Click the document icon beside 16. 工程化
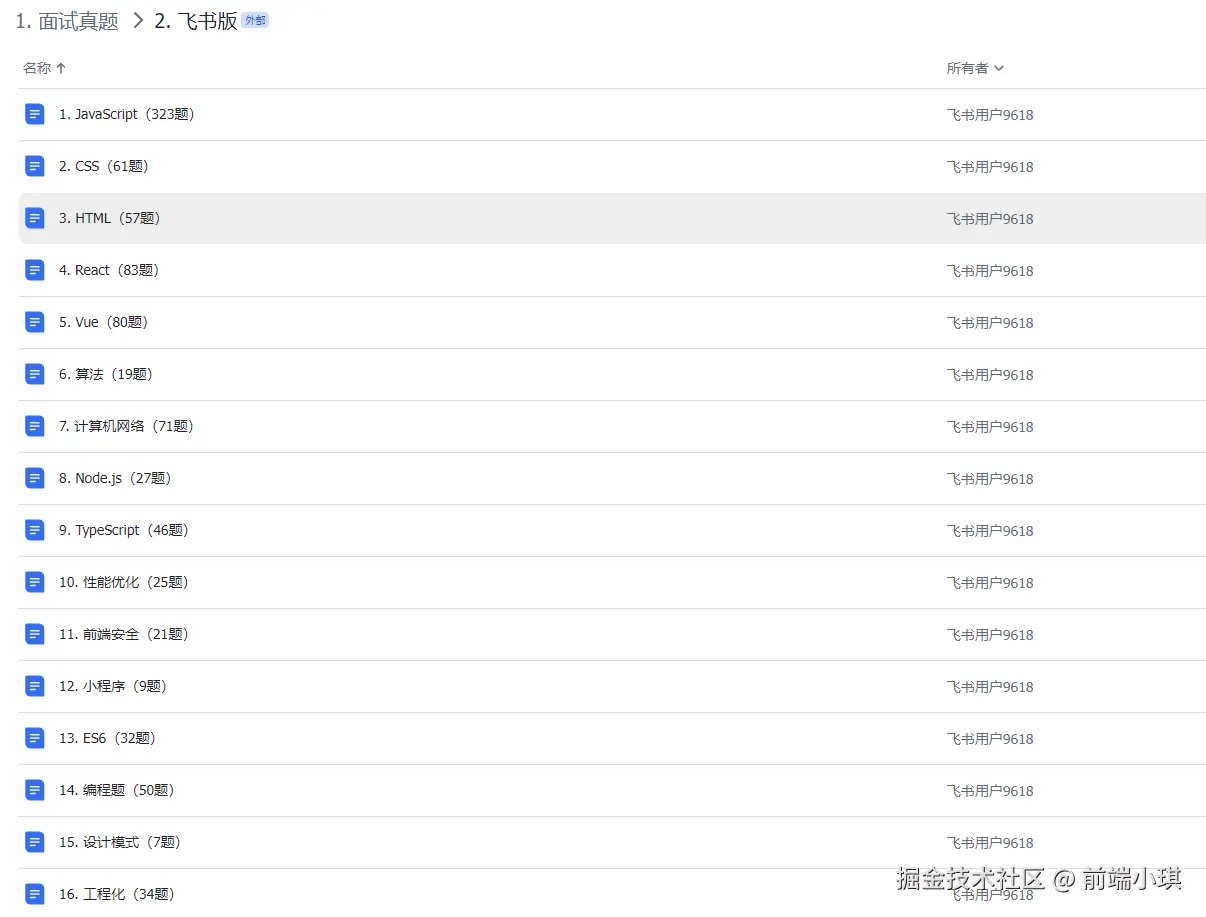The image size is (1206, 917). point(35,893)
